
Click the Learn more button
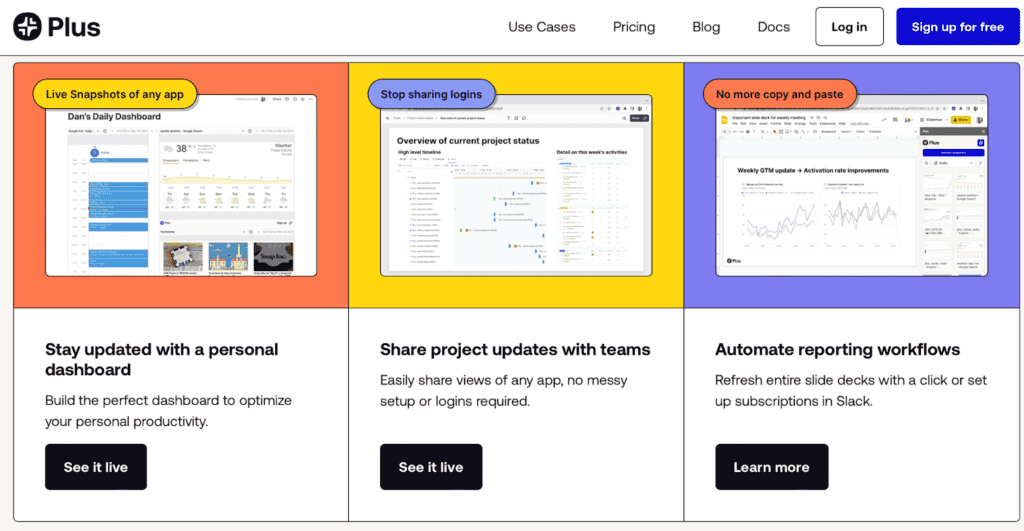point(771,467)
